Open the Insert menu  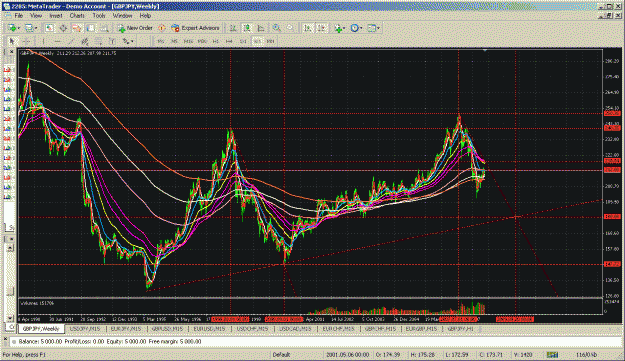click(x=56, y=16)
